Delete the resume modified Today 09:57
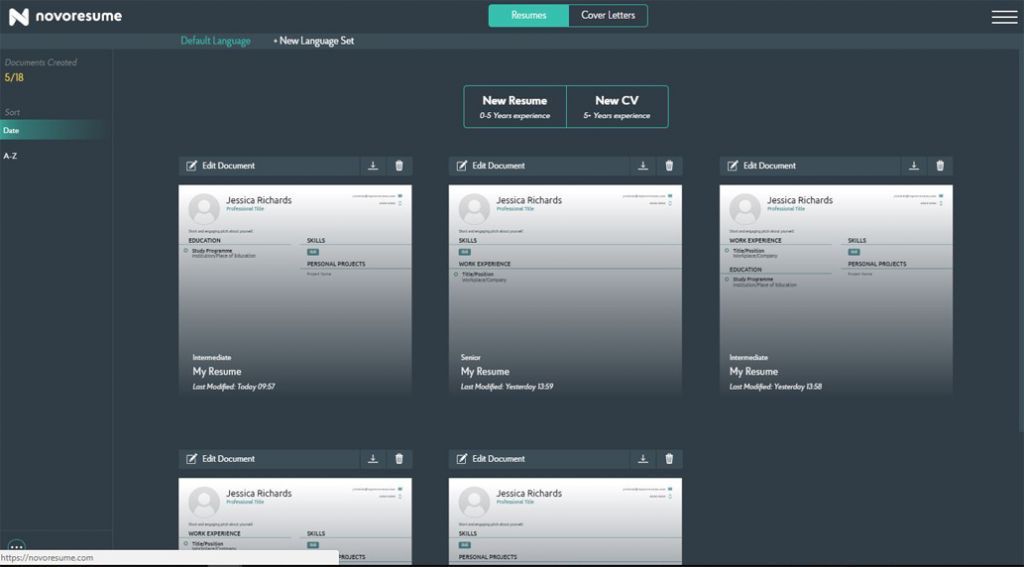 [399, 166]
